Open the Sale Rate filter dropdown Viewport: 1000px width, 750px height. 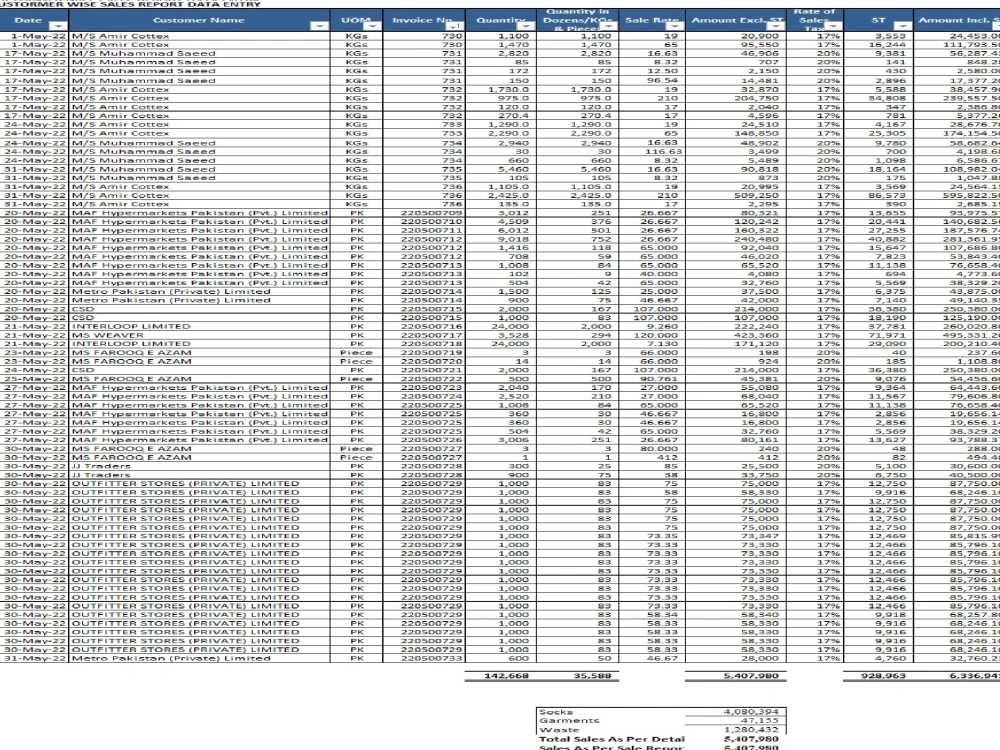675,26
